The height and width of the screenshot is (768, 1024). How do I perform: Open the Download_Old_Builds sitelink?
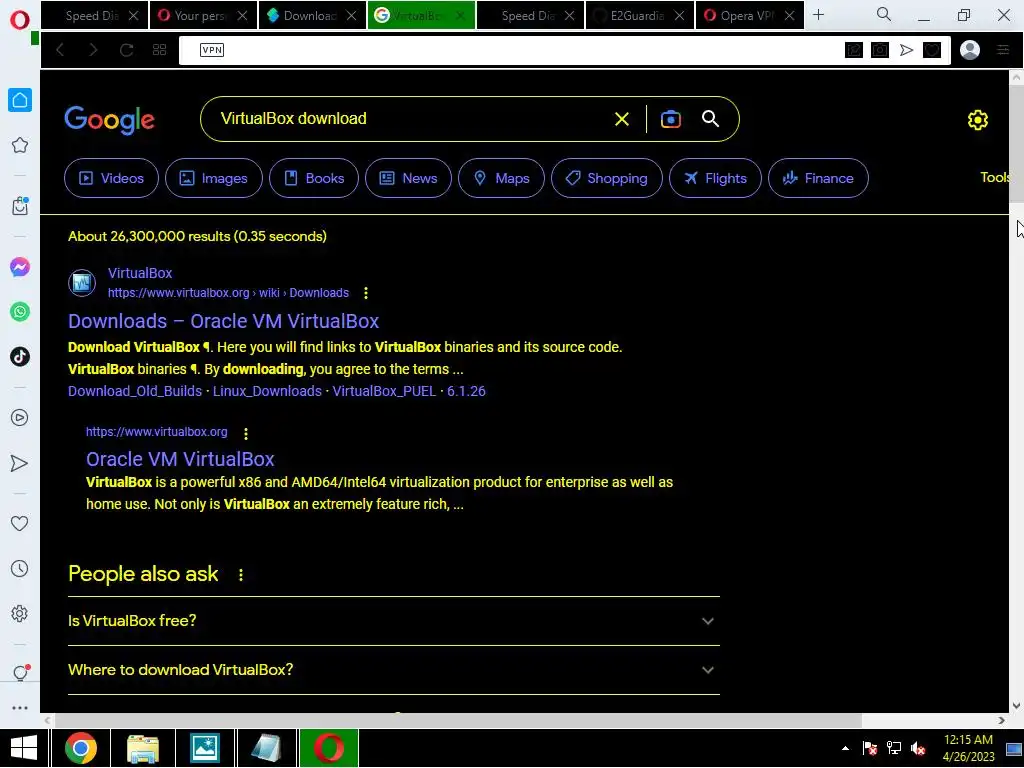coord(135,391)
